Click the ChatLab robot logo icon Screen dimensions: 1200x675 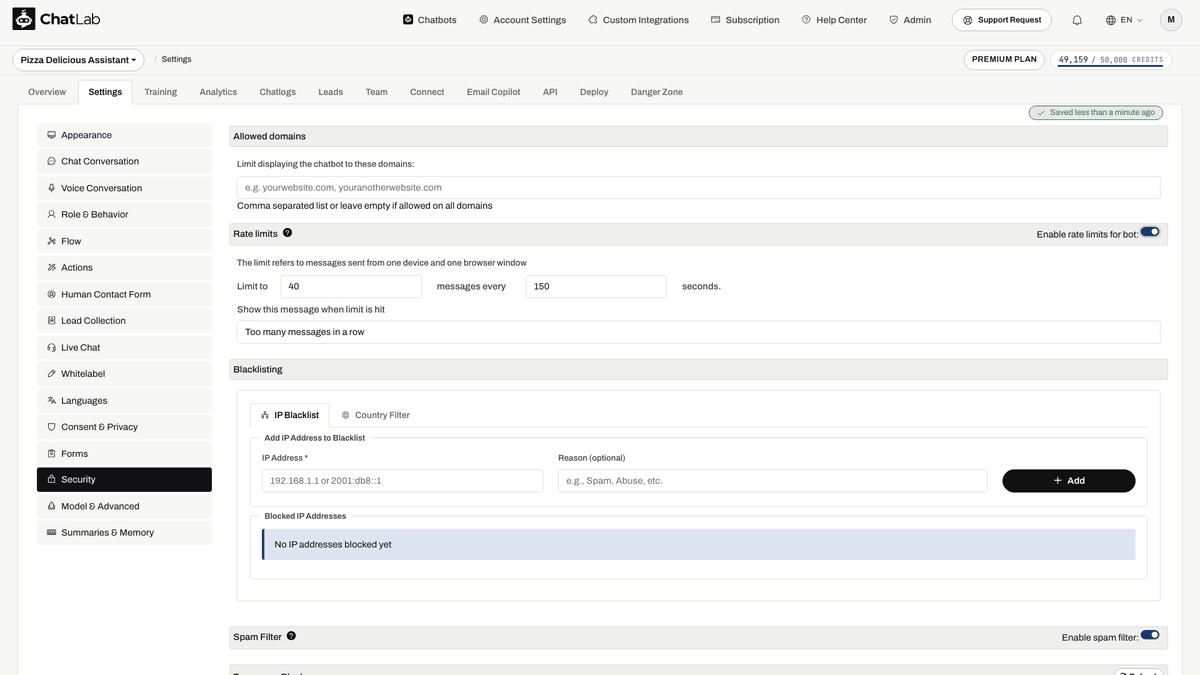(24, 19)
